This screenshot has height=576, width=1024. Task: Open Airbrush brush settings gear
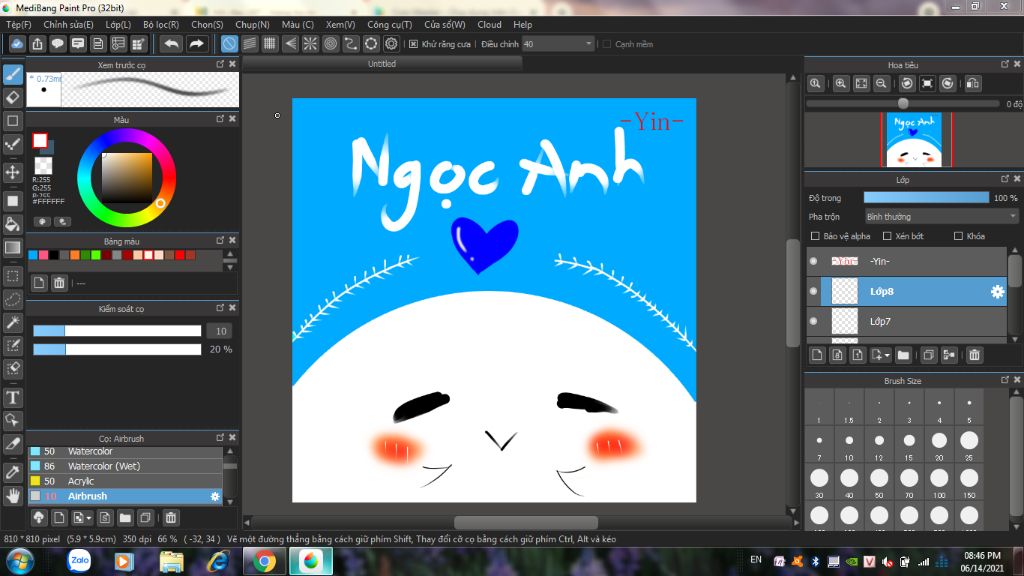tap(215, 496)
